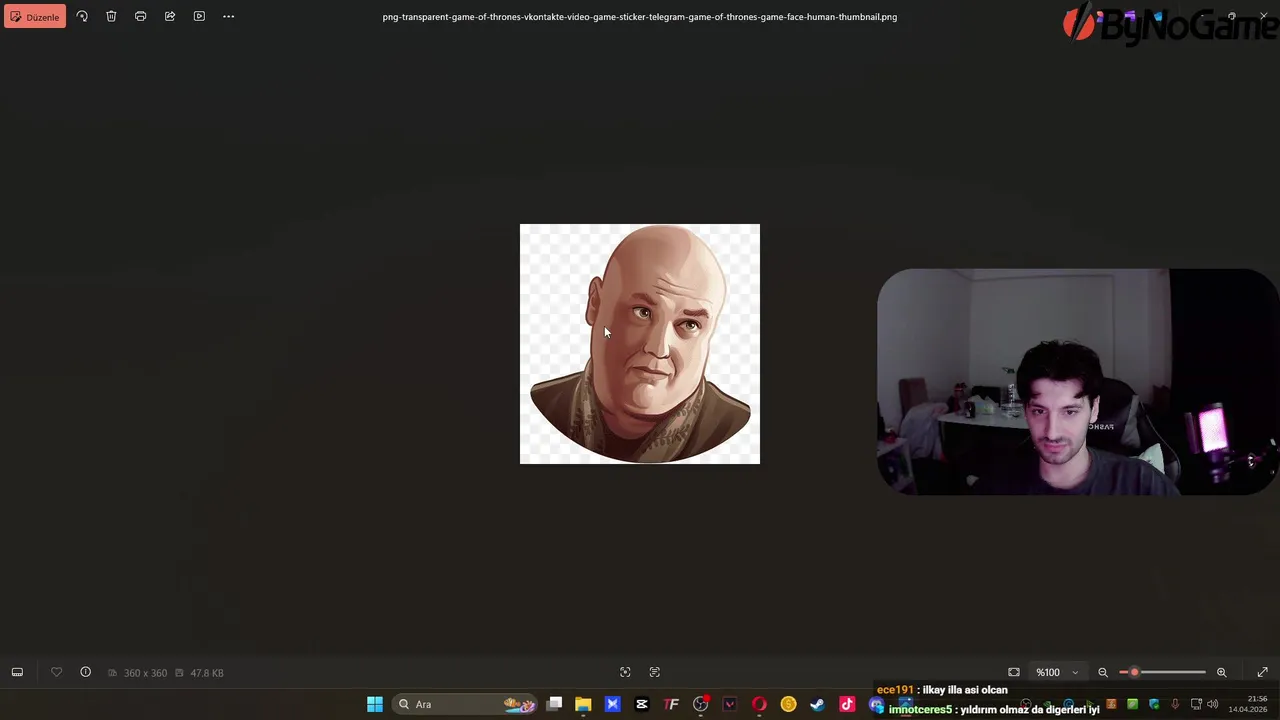Open the TikTok taskbar icon
This screenshot has height=720, width=1280.
(847, 705)
